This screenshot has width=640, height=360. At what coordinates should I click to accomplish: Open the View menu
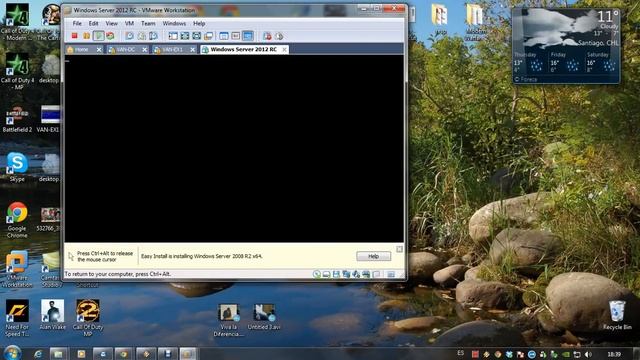(x=111, y=23)
